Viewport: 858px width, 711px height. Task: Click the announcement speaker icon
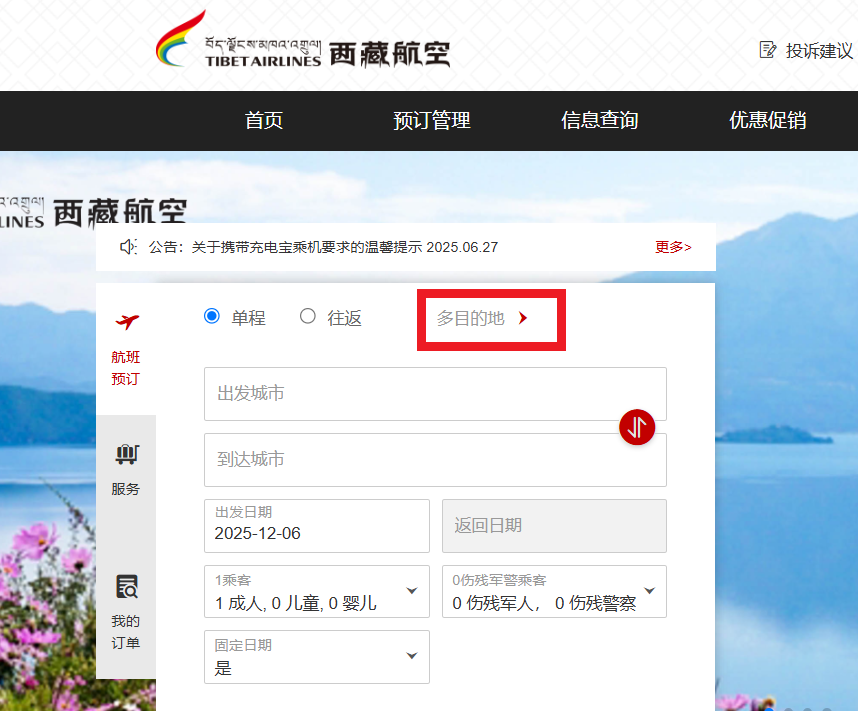coord(125,246)
